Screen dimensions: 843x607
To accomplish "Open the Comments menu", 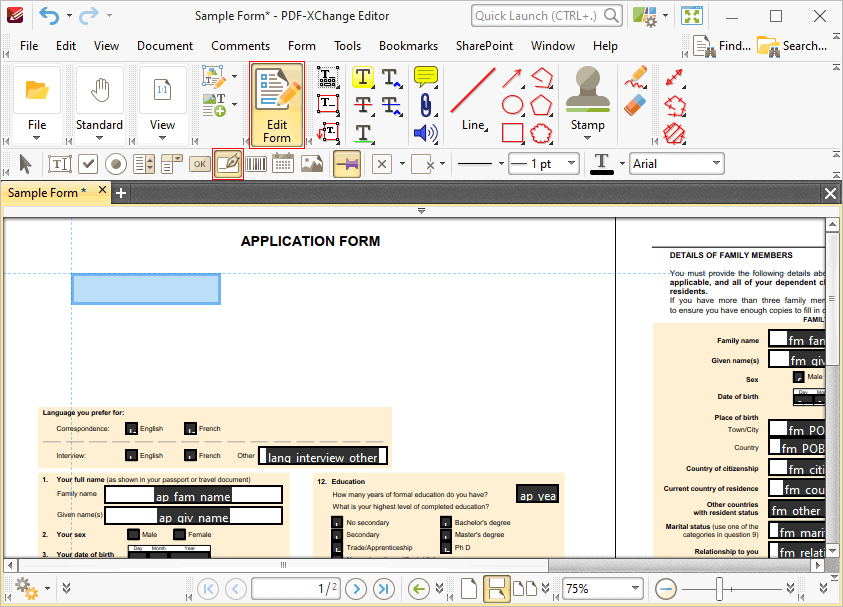I will pos(240,46).
